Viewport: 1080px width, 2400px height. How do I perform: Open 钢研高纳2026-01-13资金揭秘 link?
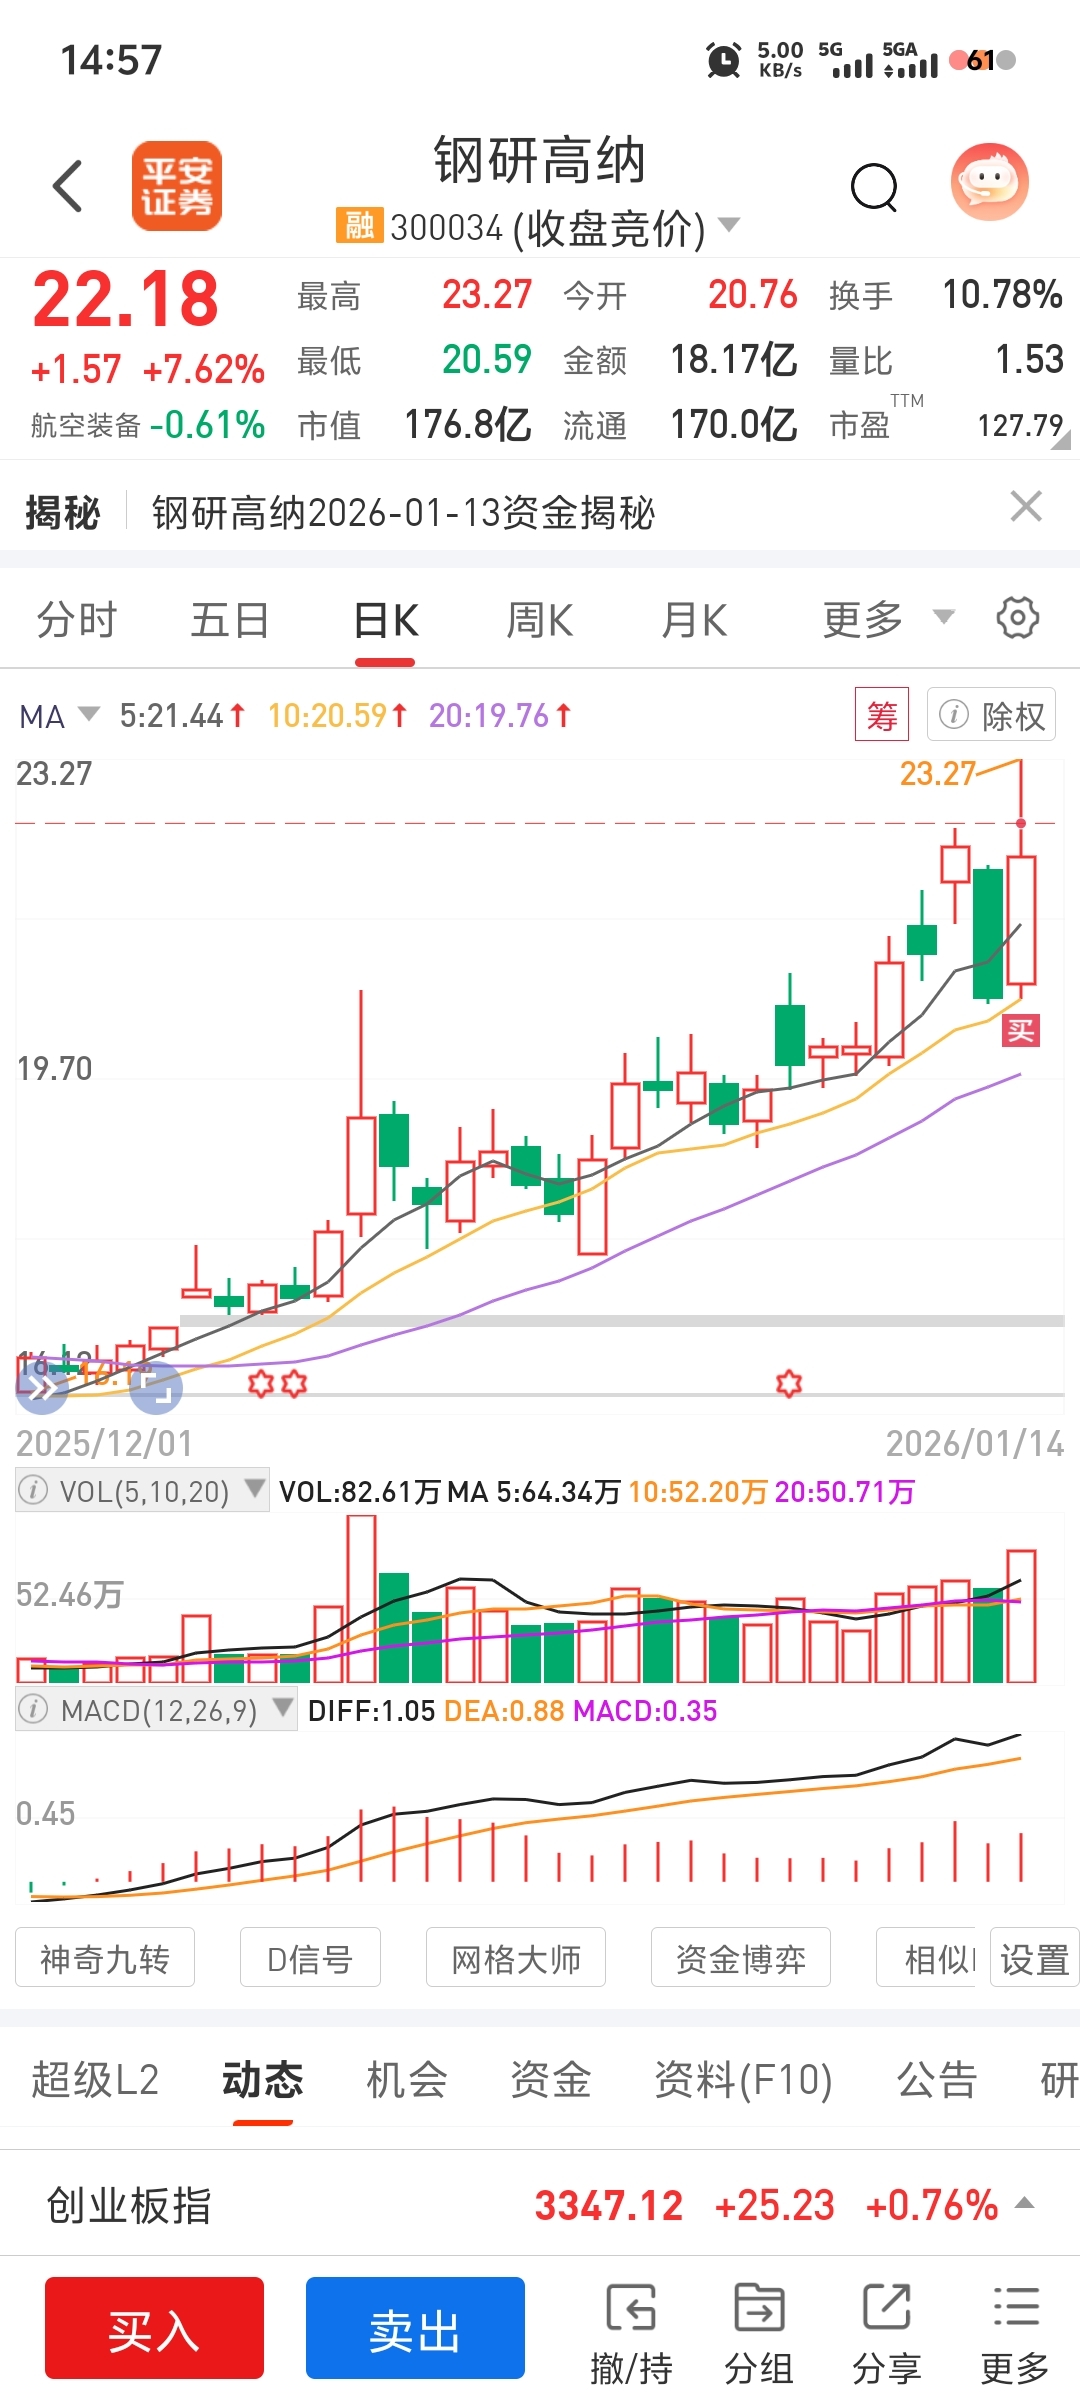(x=403, y=513)
